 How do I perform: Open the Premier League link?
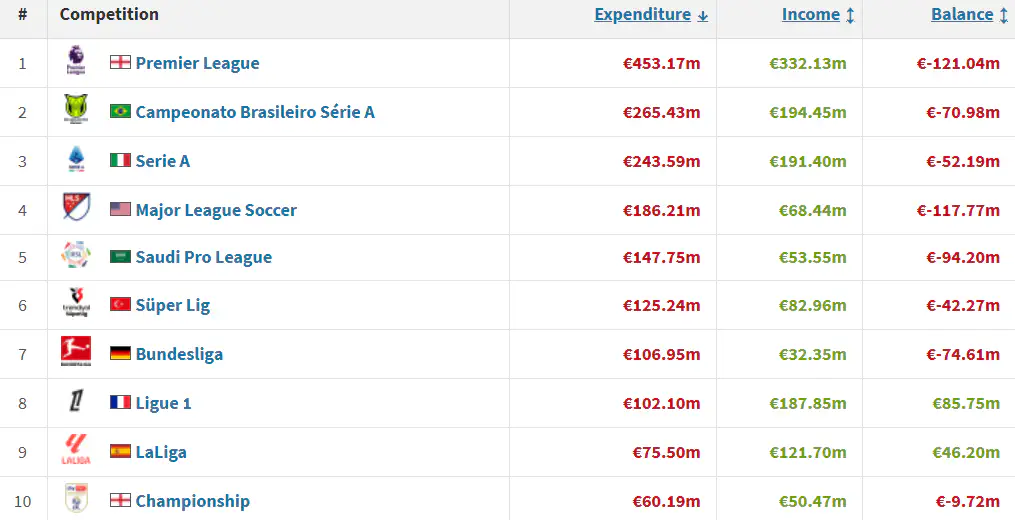click(197, 63)
